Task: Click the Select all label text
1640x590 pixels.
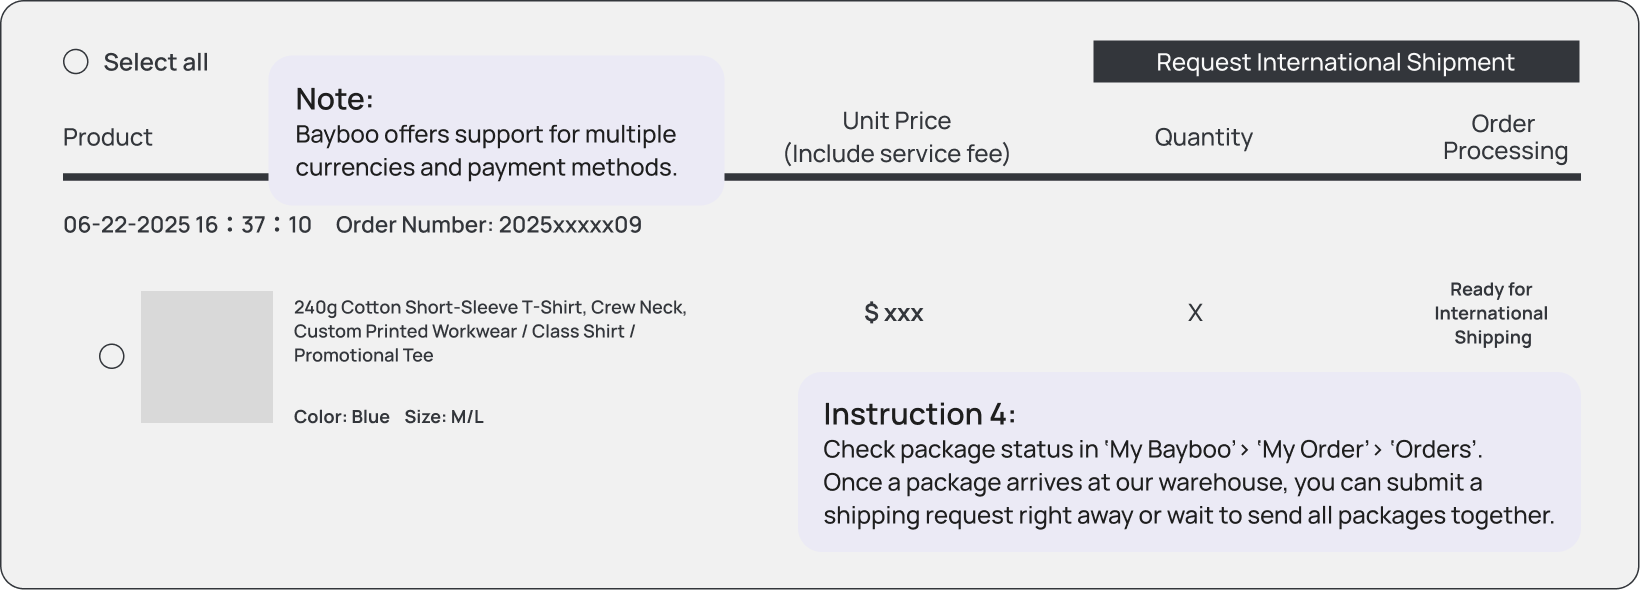Action: [156, 62]
